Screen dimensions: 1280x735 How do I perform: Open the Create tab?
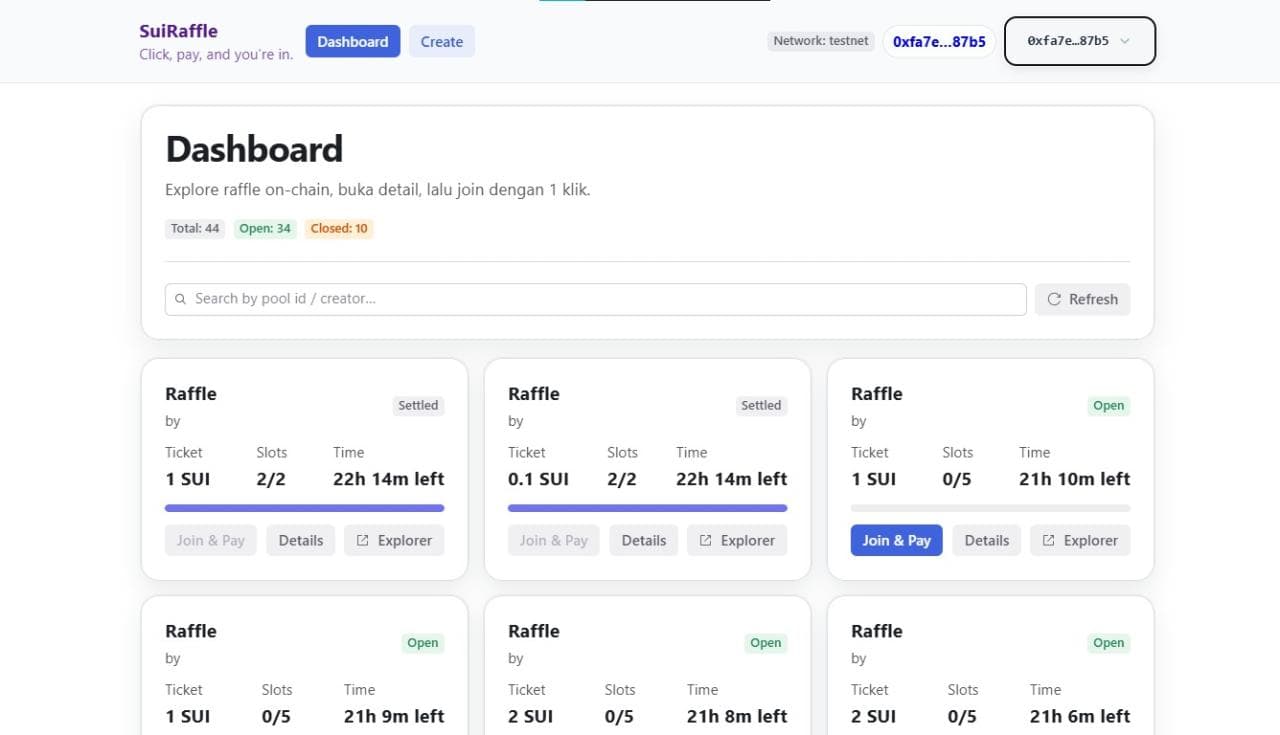pos(442,41)
